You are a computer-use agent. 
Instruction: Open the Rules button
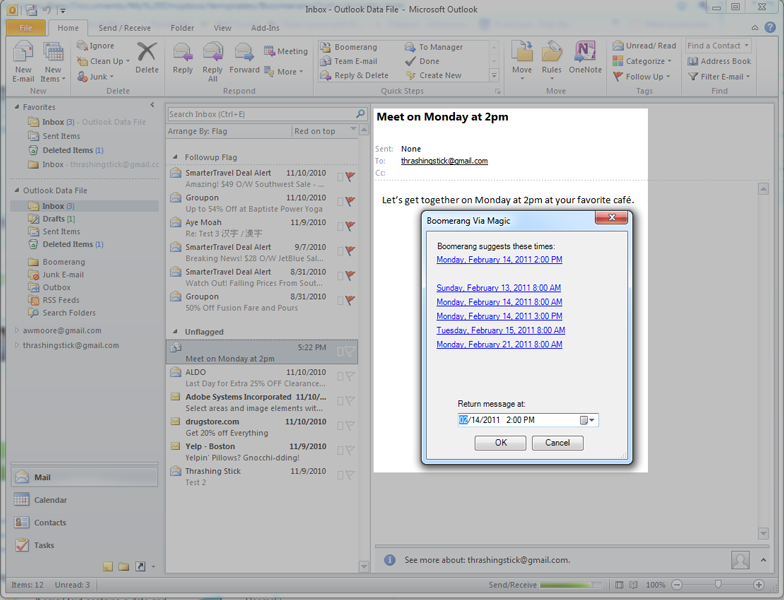pos(552,61)
